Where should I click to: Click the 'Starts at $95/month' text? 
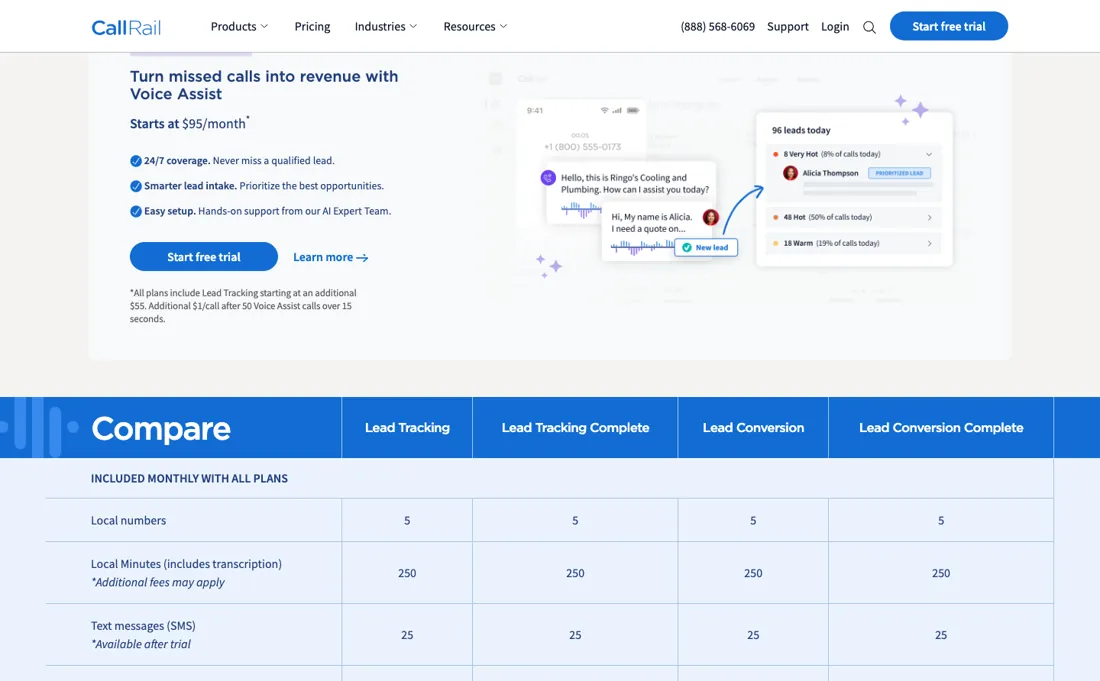(189, 123)
